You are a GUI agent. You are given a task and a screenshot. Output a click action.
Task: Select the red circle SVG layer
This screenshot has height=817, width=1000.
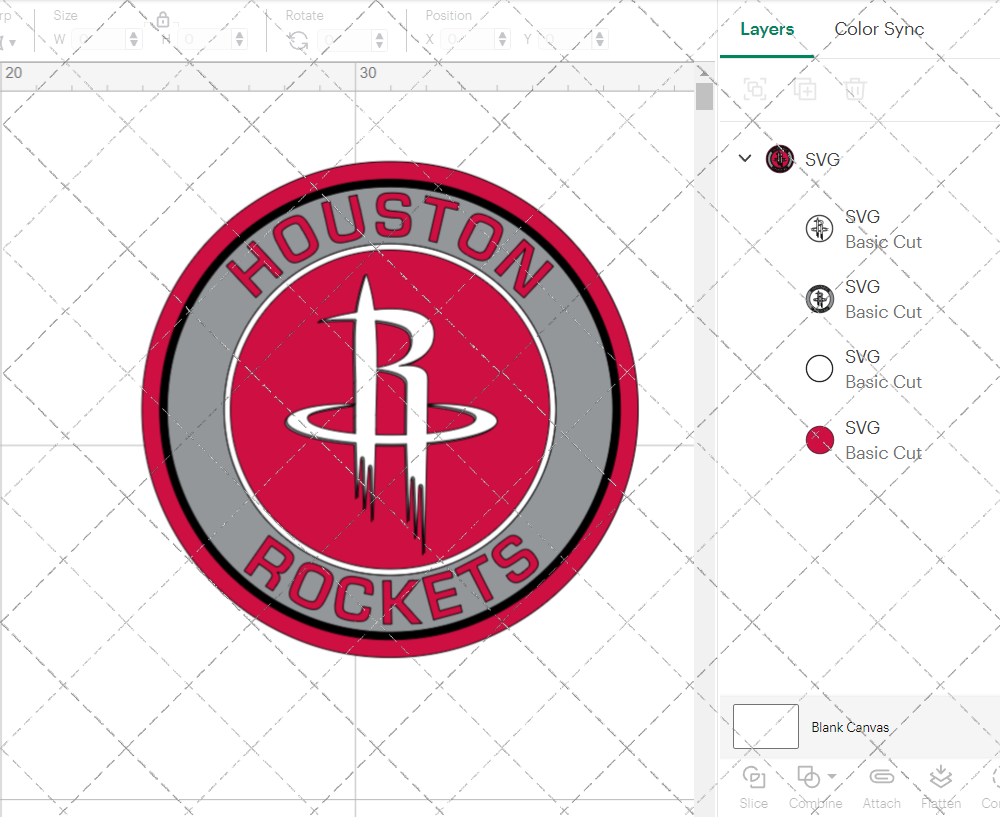pos(820,440)
